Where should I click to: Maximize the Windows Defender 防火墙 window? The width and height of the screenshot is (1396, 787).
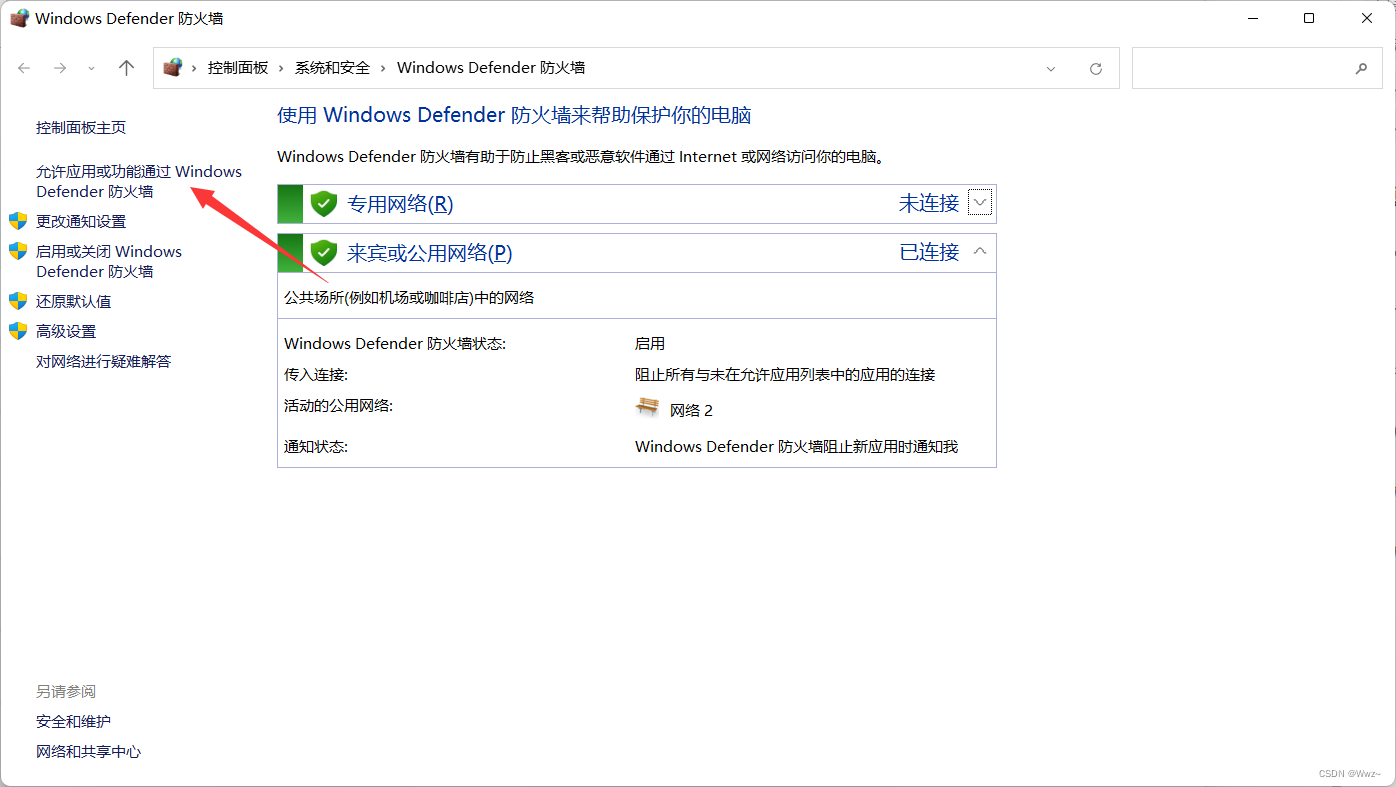(x=1309, y=18)
